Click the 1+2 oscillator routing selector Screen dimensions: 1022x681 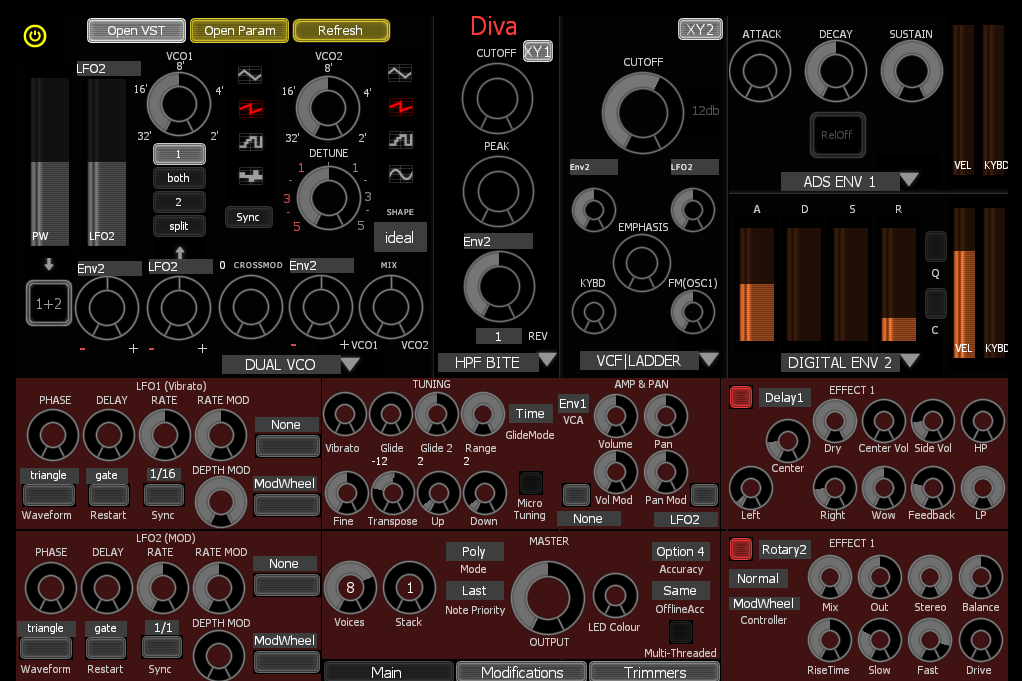coord(47,302)
